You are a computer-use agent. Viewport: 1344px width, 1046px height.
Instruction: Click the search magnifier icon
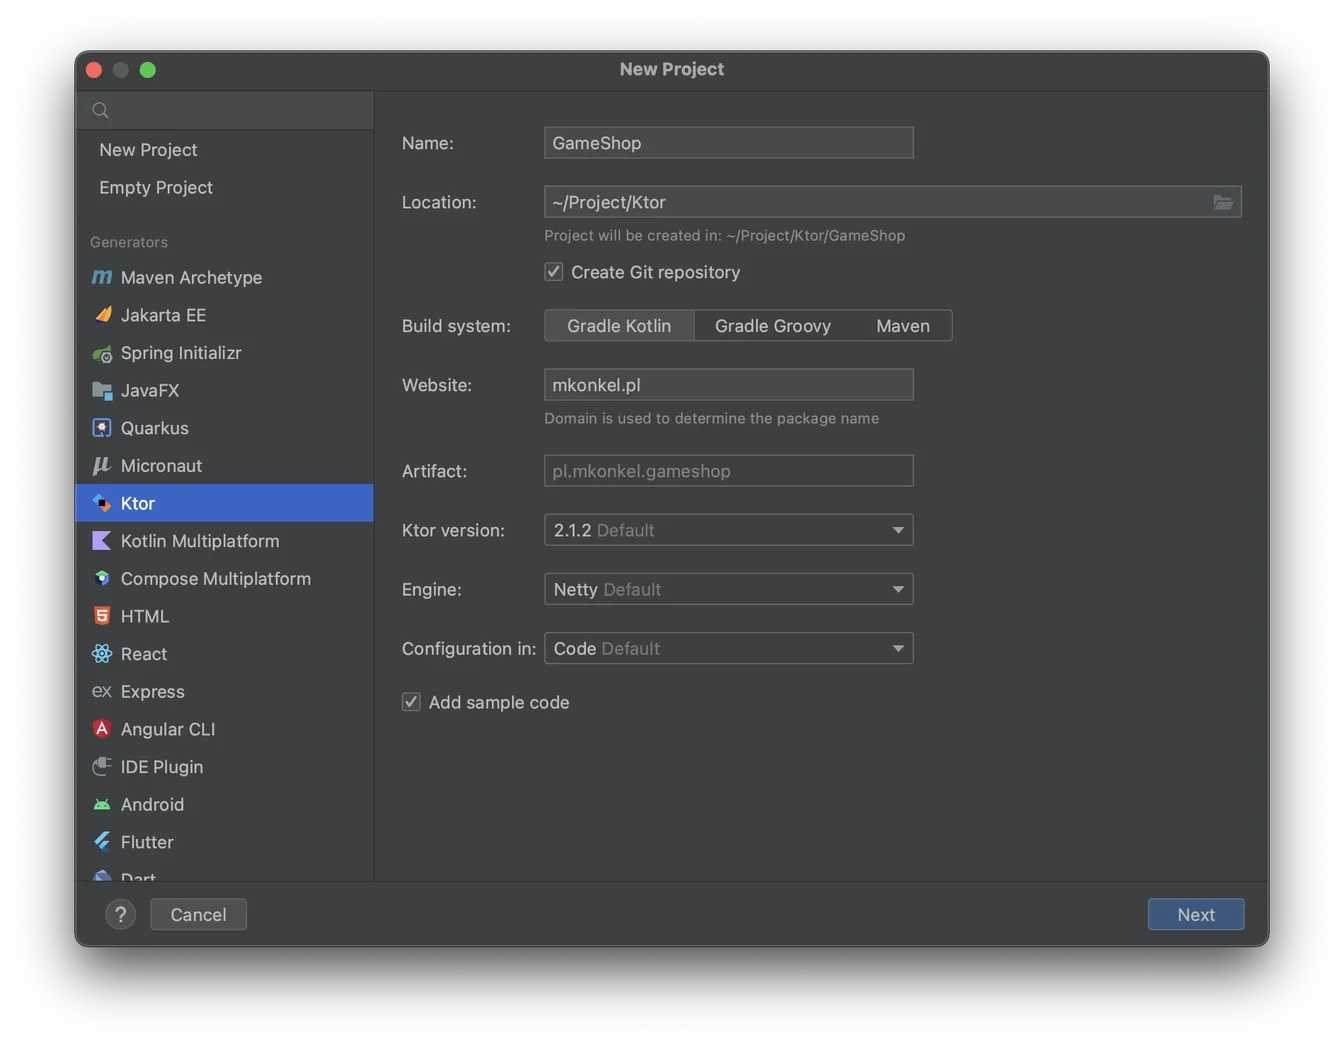101,110
